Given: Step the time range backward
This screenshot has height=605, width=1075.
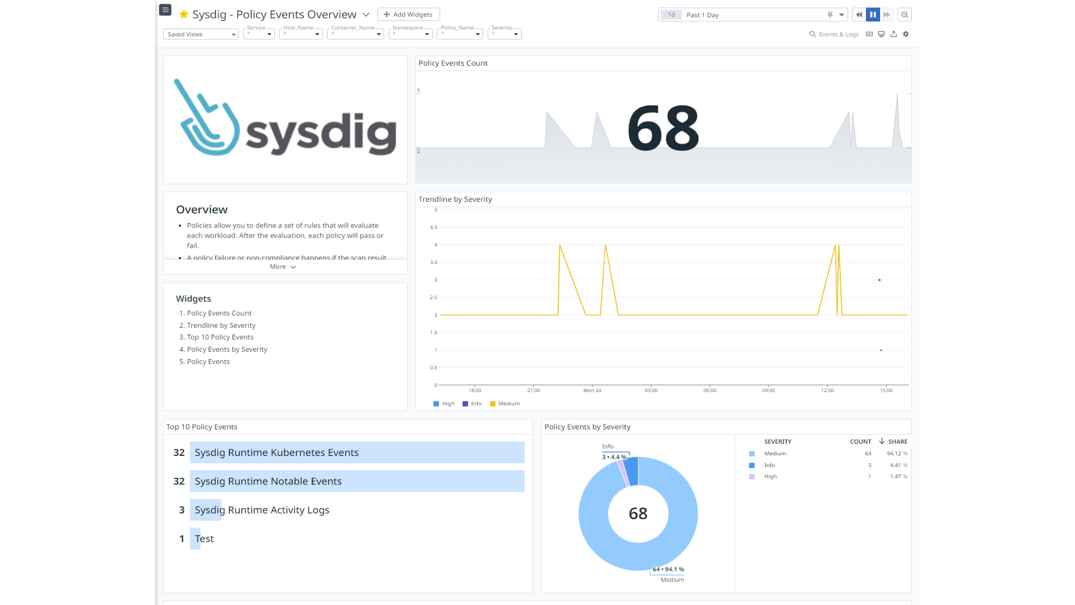Looking at the screenshot, I should tap(859, 13).
